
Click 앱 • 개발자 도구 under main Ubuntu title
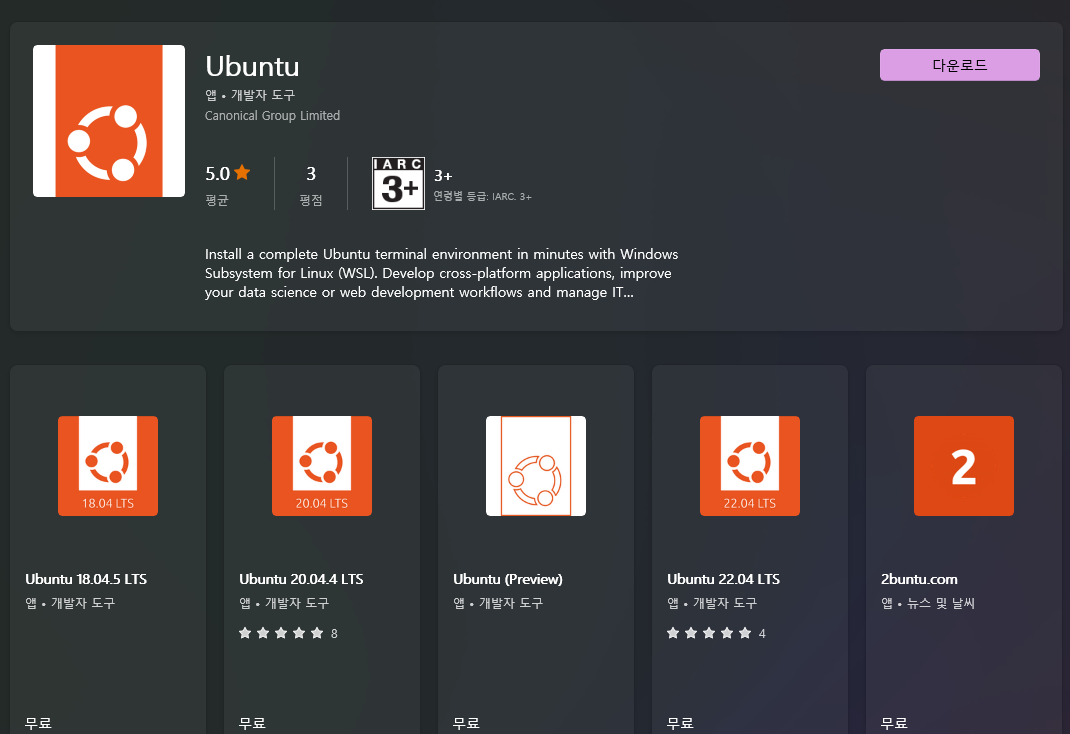[x=250, y=95]
